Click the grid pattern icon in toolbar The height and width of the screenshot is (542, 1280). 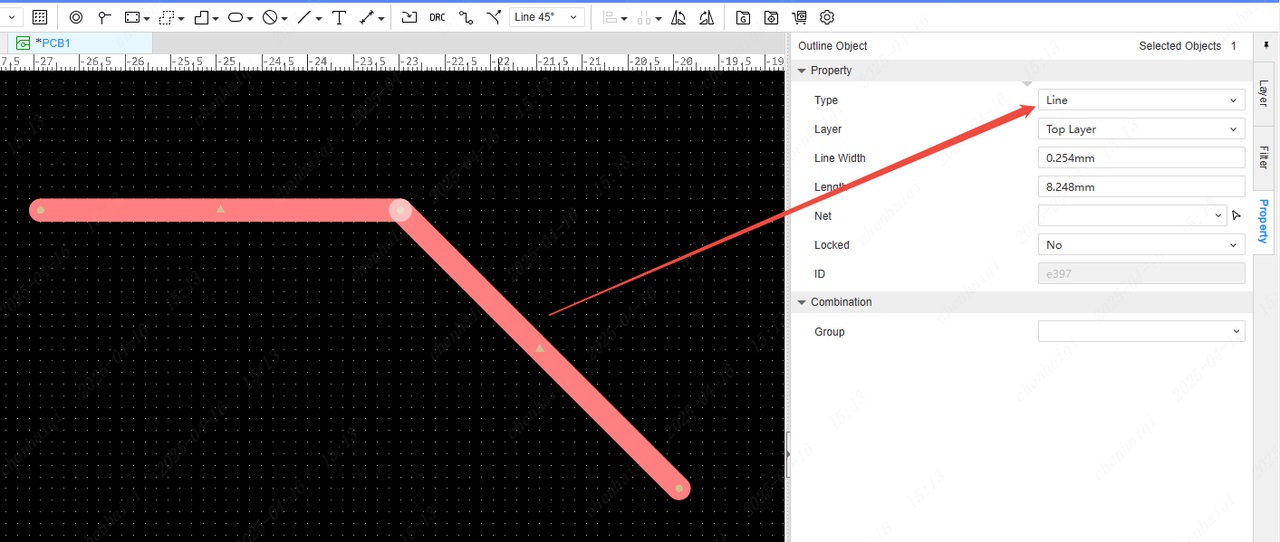[40, 17]
